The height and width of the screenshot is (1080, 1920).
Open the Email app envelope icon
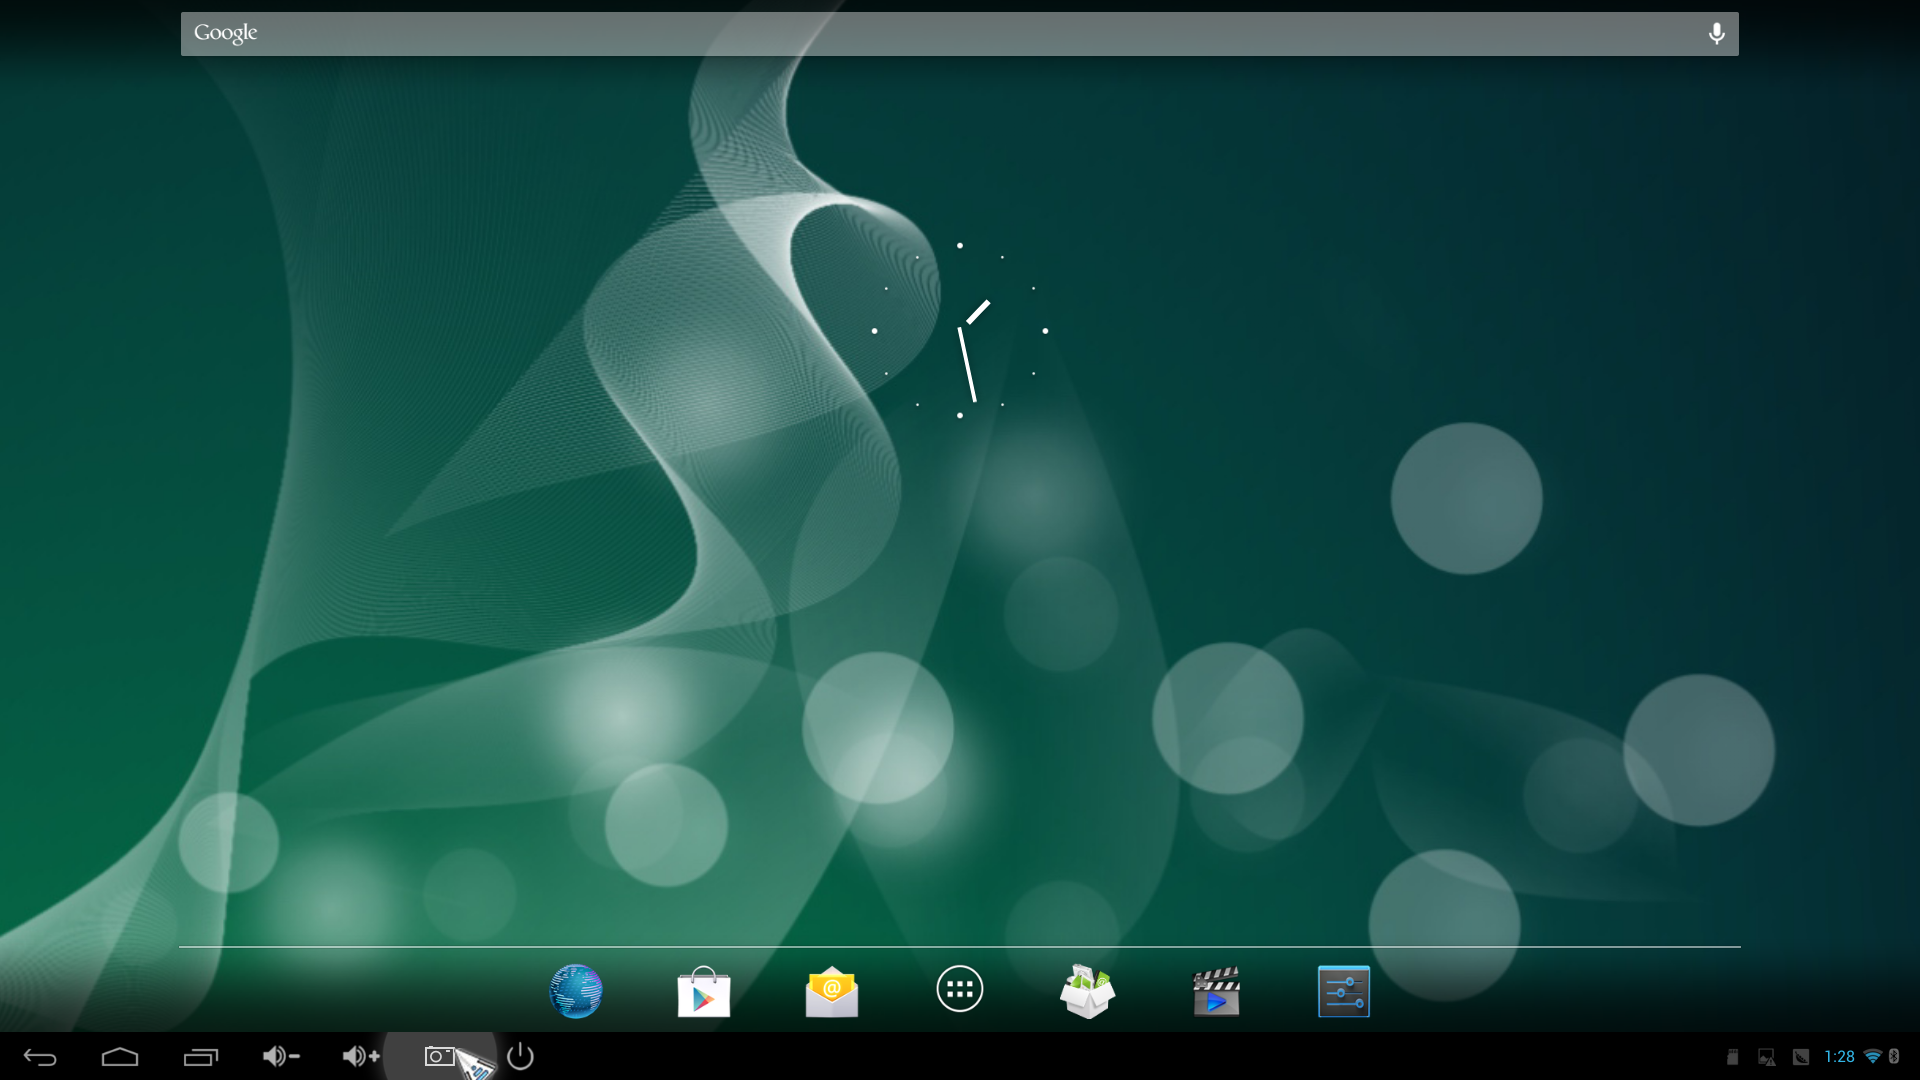click(x=832, y=991)
